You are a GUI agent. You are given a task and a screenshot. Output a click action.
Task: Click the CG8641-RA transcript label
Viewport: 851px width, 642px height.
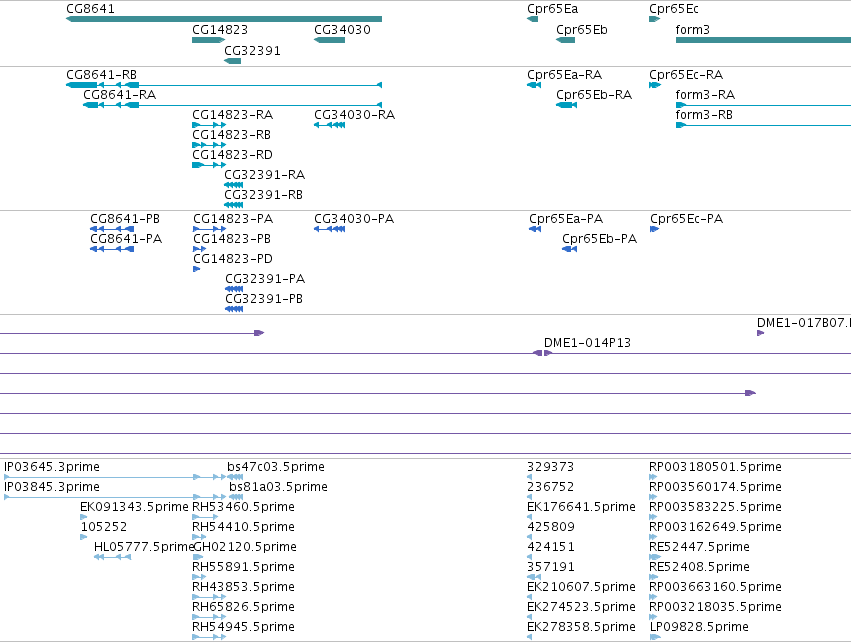pyautogui.click(x=119, y=95)
